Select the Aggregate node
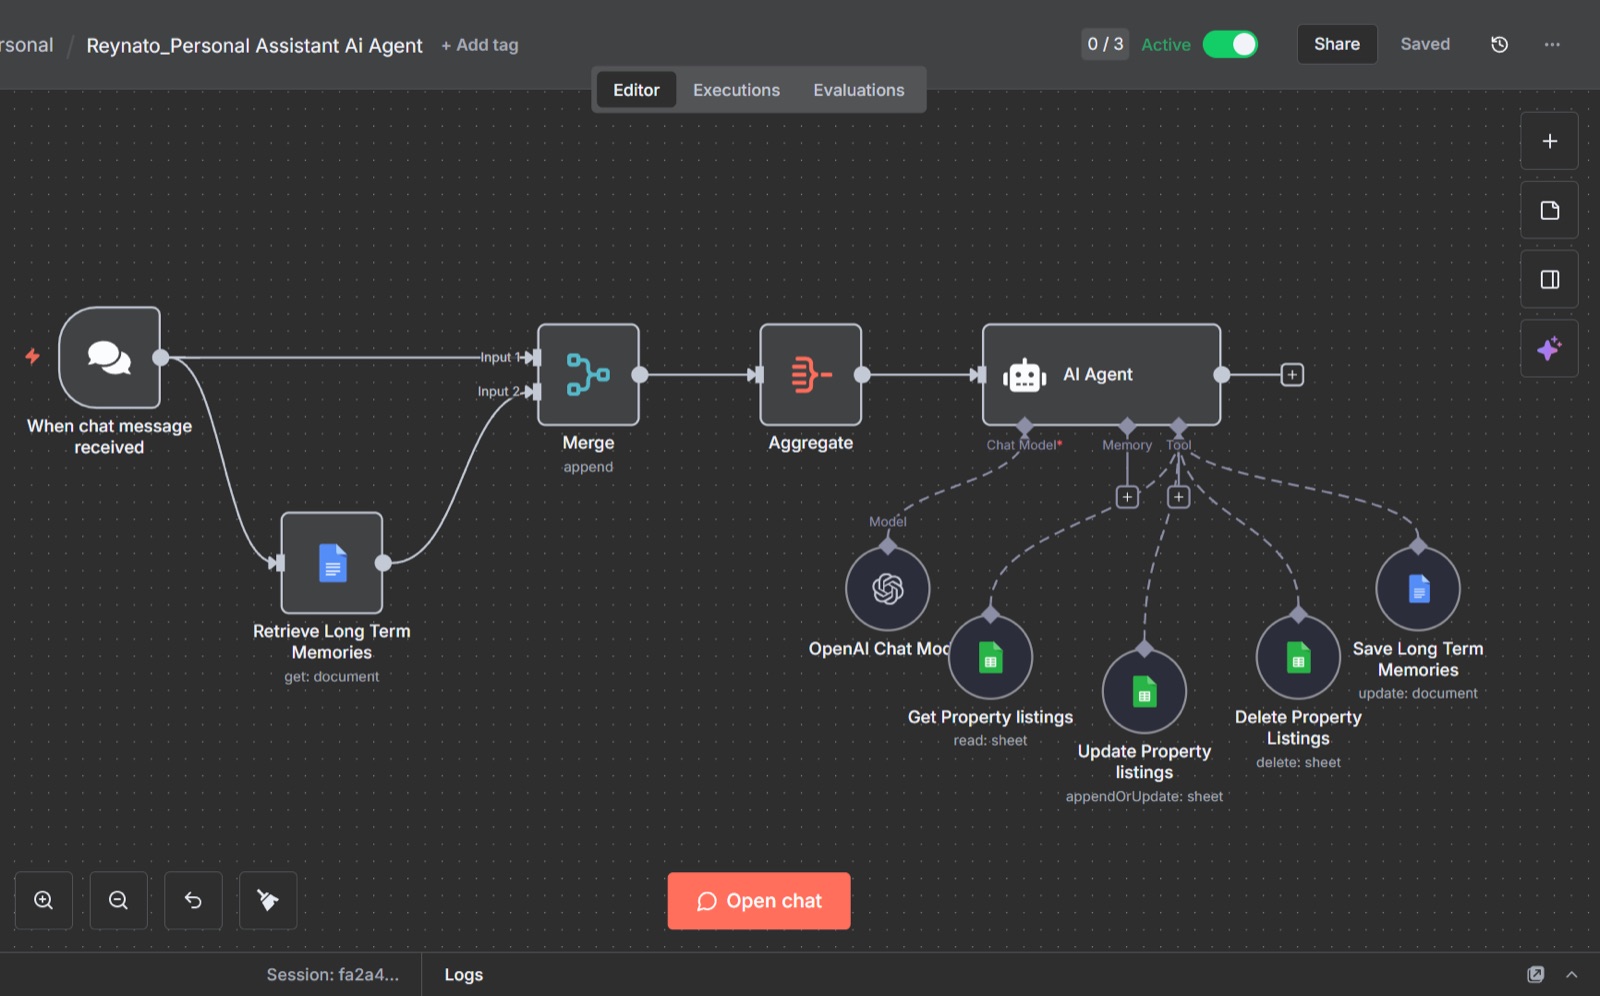 [x=810, y=374]
